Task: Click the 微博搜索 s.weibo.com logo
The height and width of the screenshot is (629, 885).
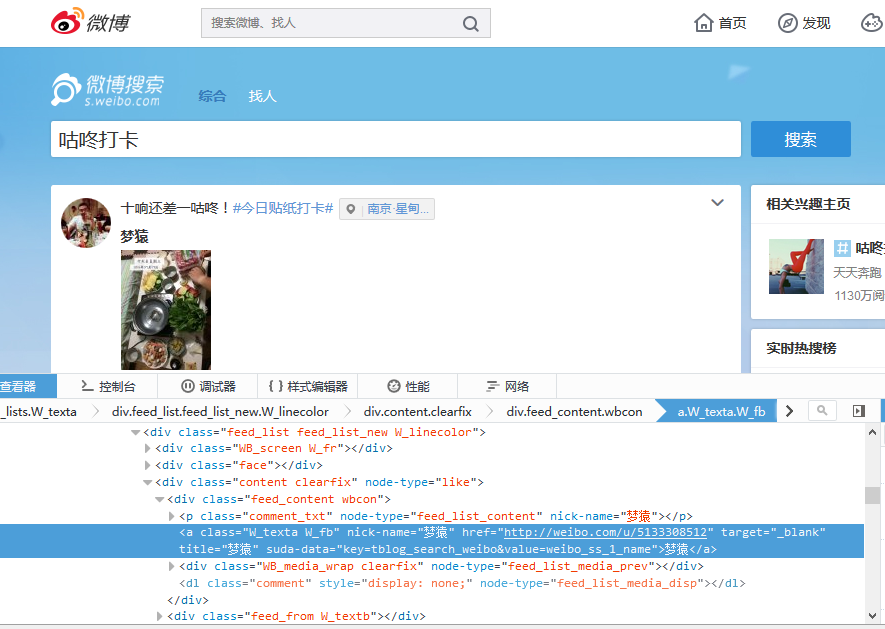Action: 107,90
